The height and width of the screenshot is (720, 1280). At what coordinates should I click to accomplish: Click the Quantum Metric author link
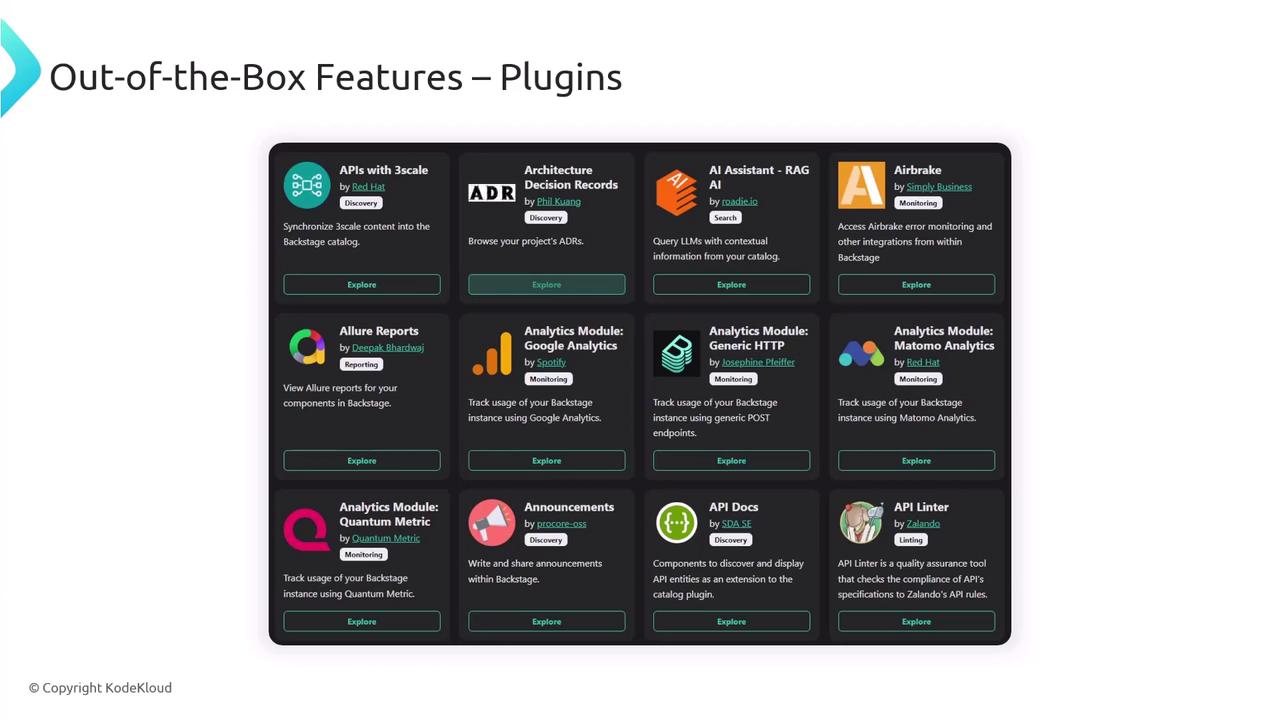click(x=386, y=539)
